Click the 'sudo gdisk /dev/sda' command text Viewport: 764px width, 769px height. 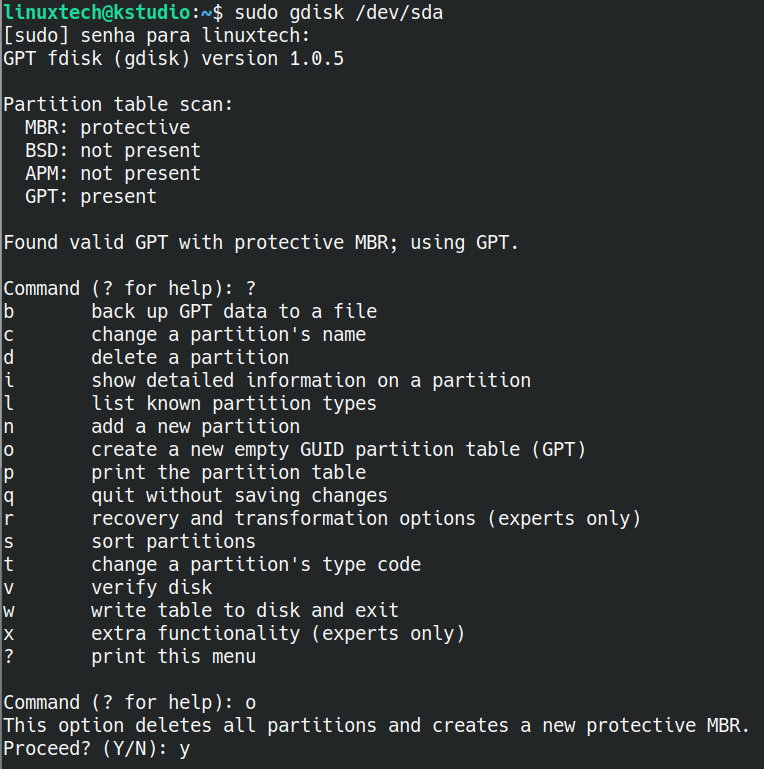339,13
